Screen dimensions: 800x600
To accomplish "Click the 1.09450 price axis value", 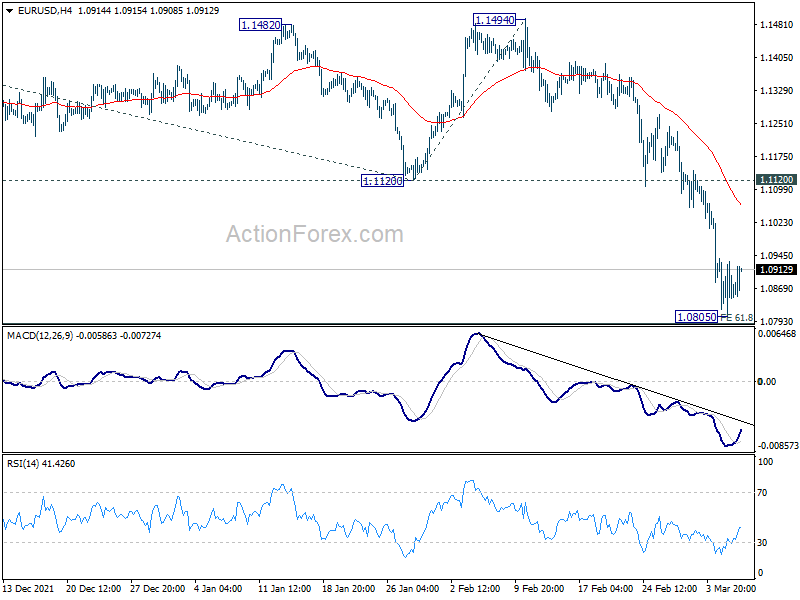I will [777, 256].
